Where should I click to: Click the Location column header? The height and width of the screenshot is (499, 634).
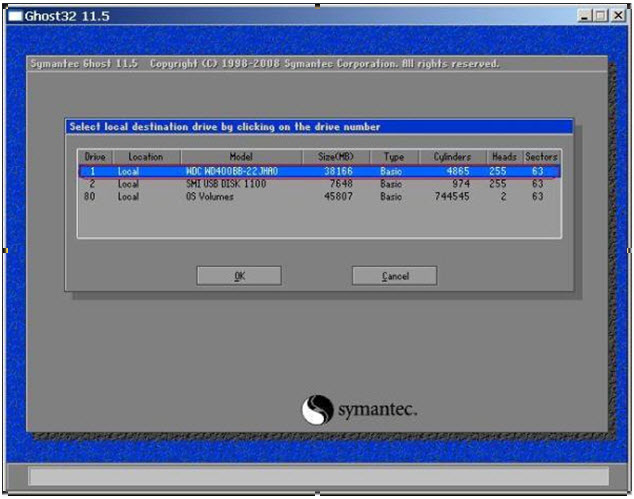(145, 157)
